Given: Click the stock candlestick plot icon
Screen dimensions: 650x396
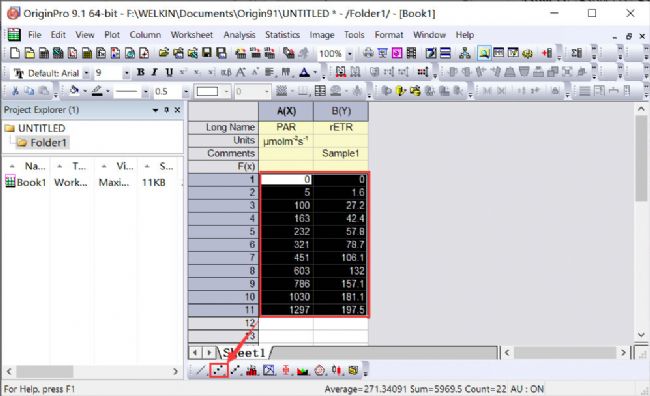Looking at the screenshot, I should point(336,370).
